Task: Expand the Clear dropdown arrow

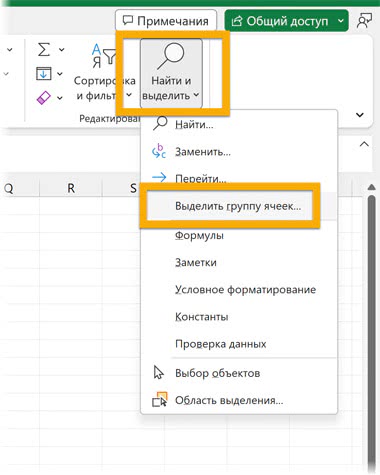Action: point(60,98)
